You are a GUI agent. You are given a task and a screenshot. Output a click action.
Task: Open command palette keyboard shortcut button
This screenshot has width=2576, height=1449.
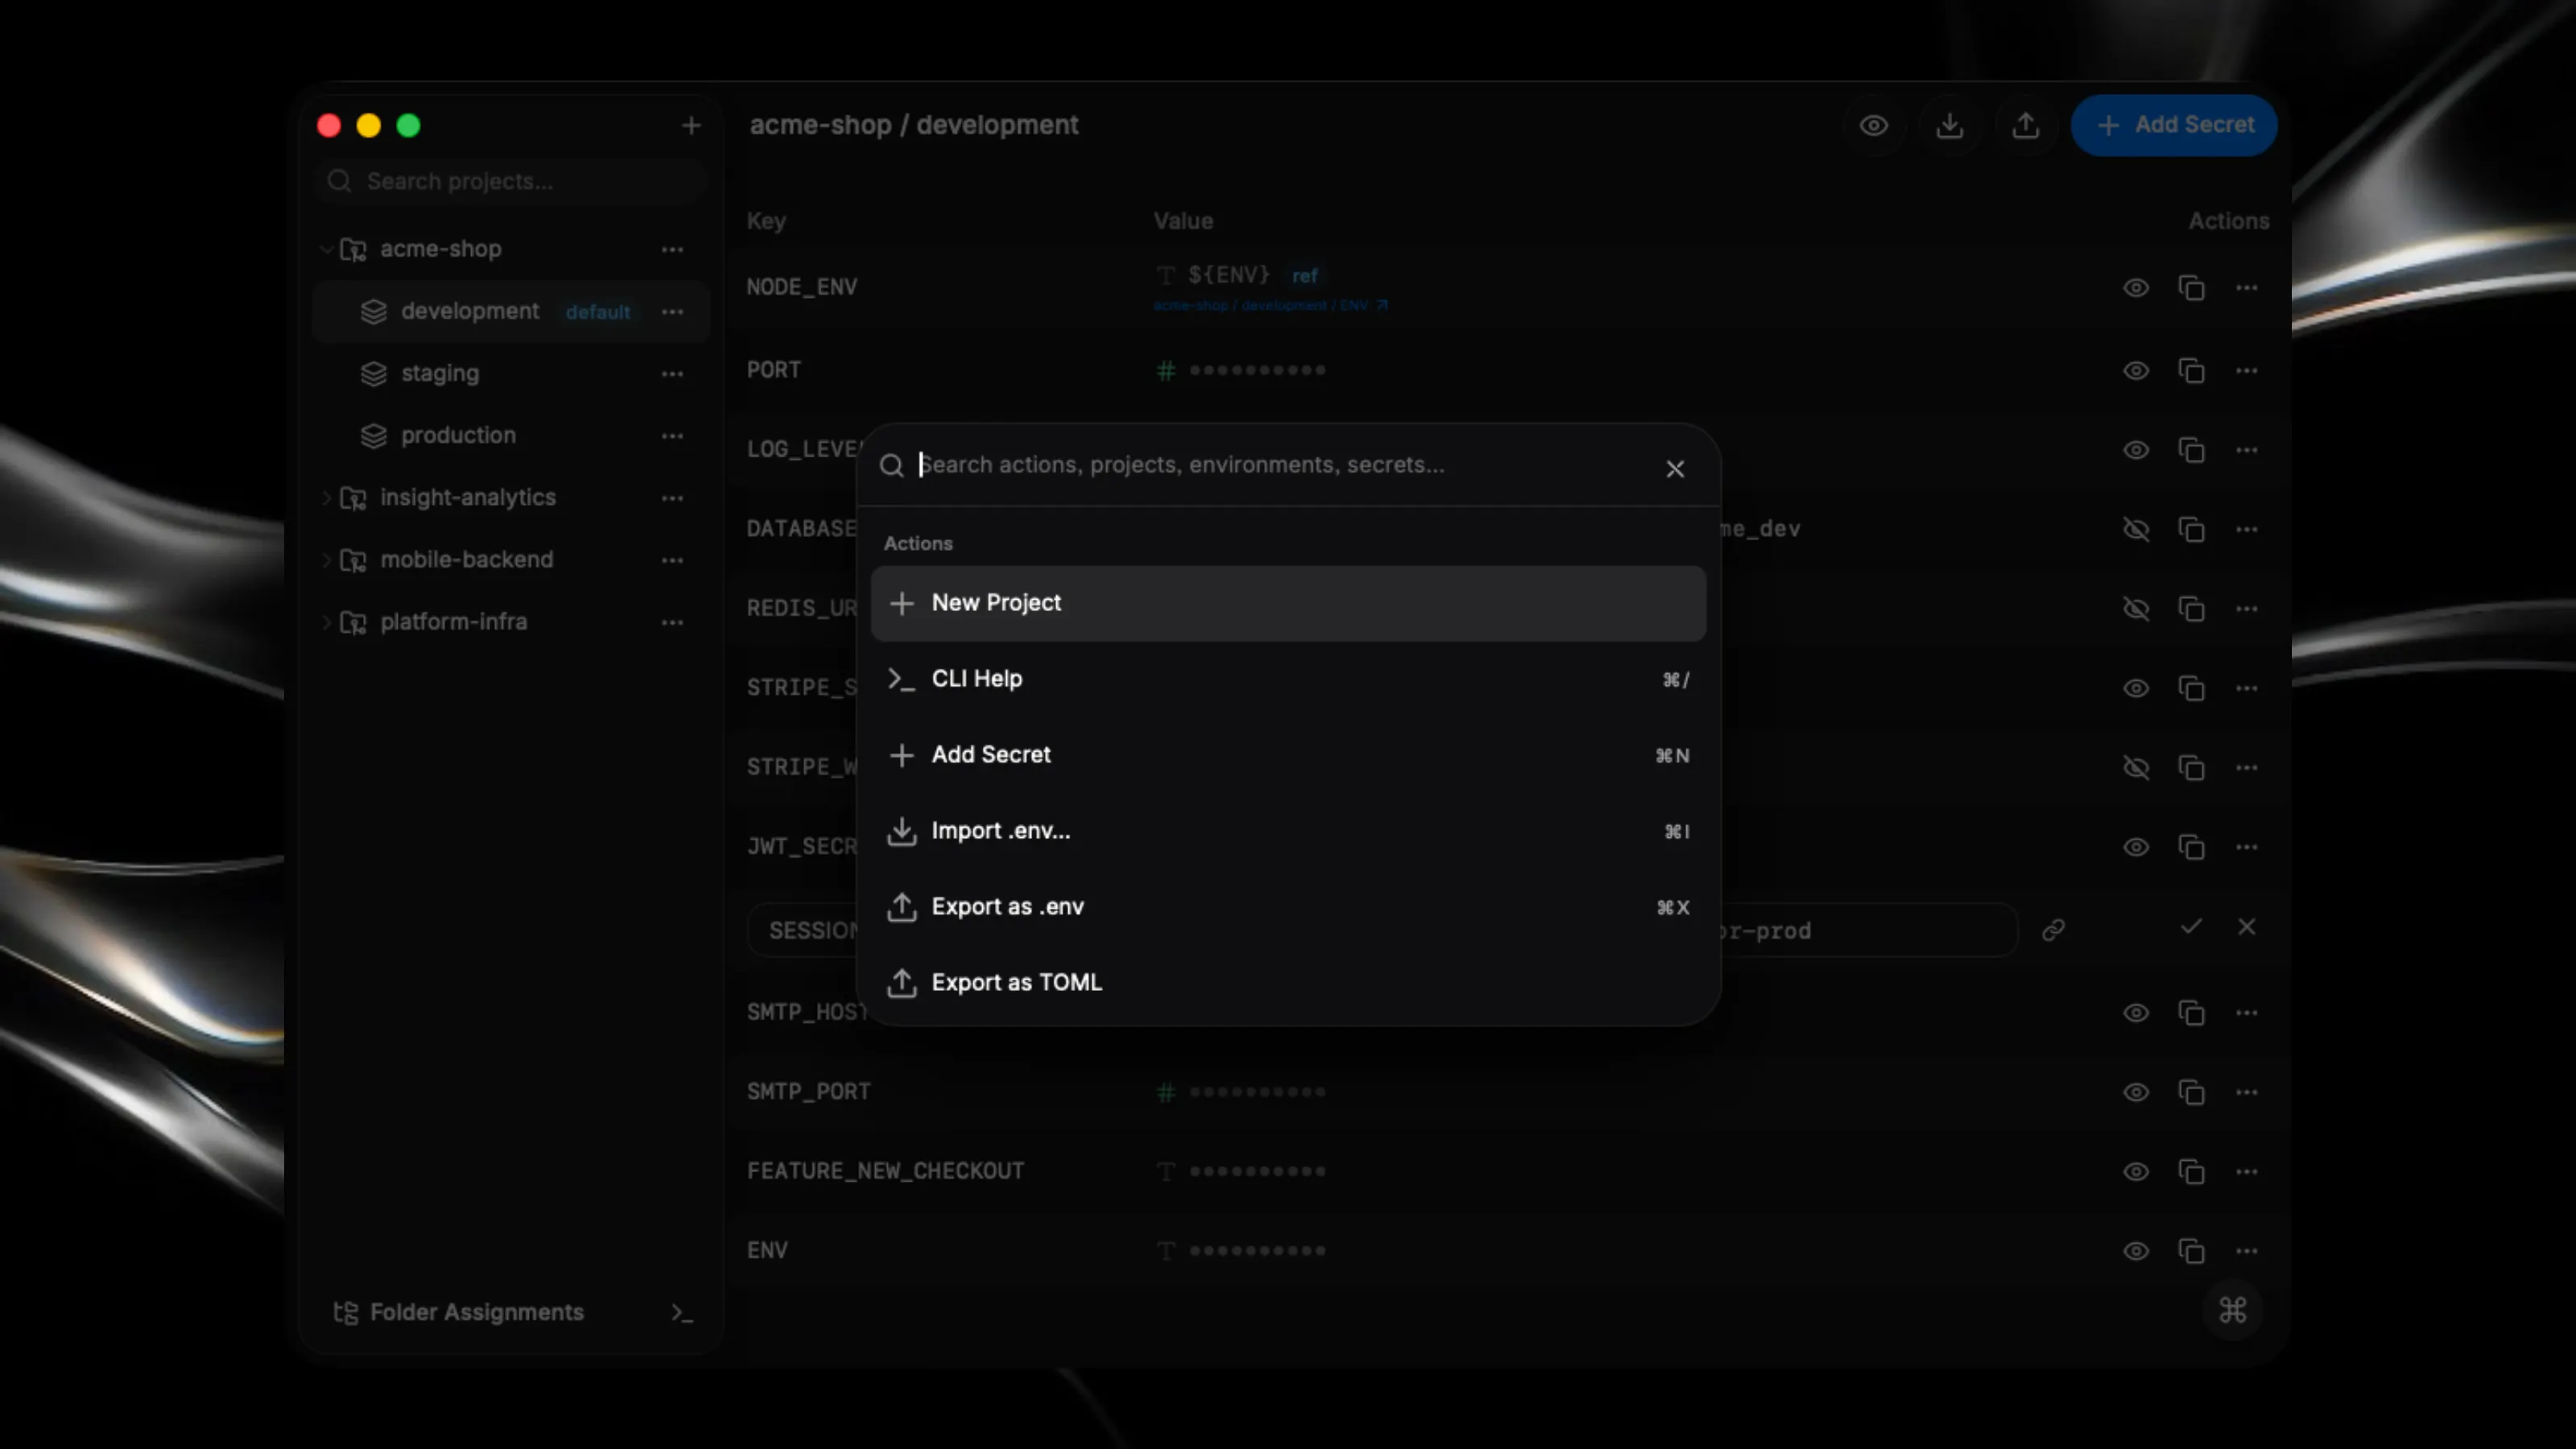2232,1309
